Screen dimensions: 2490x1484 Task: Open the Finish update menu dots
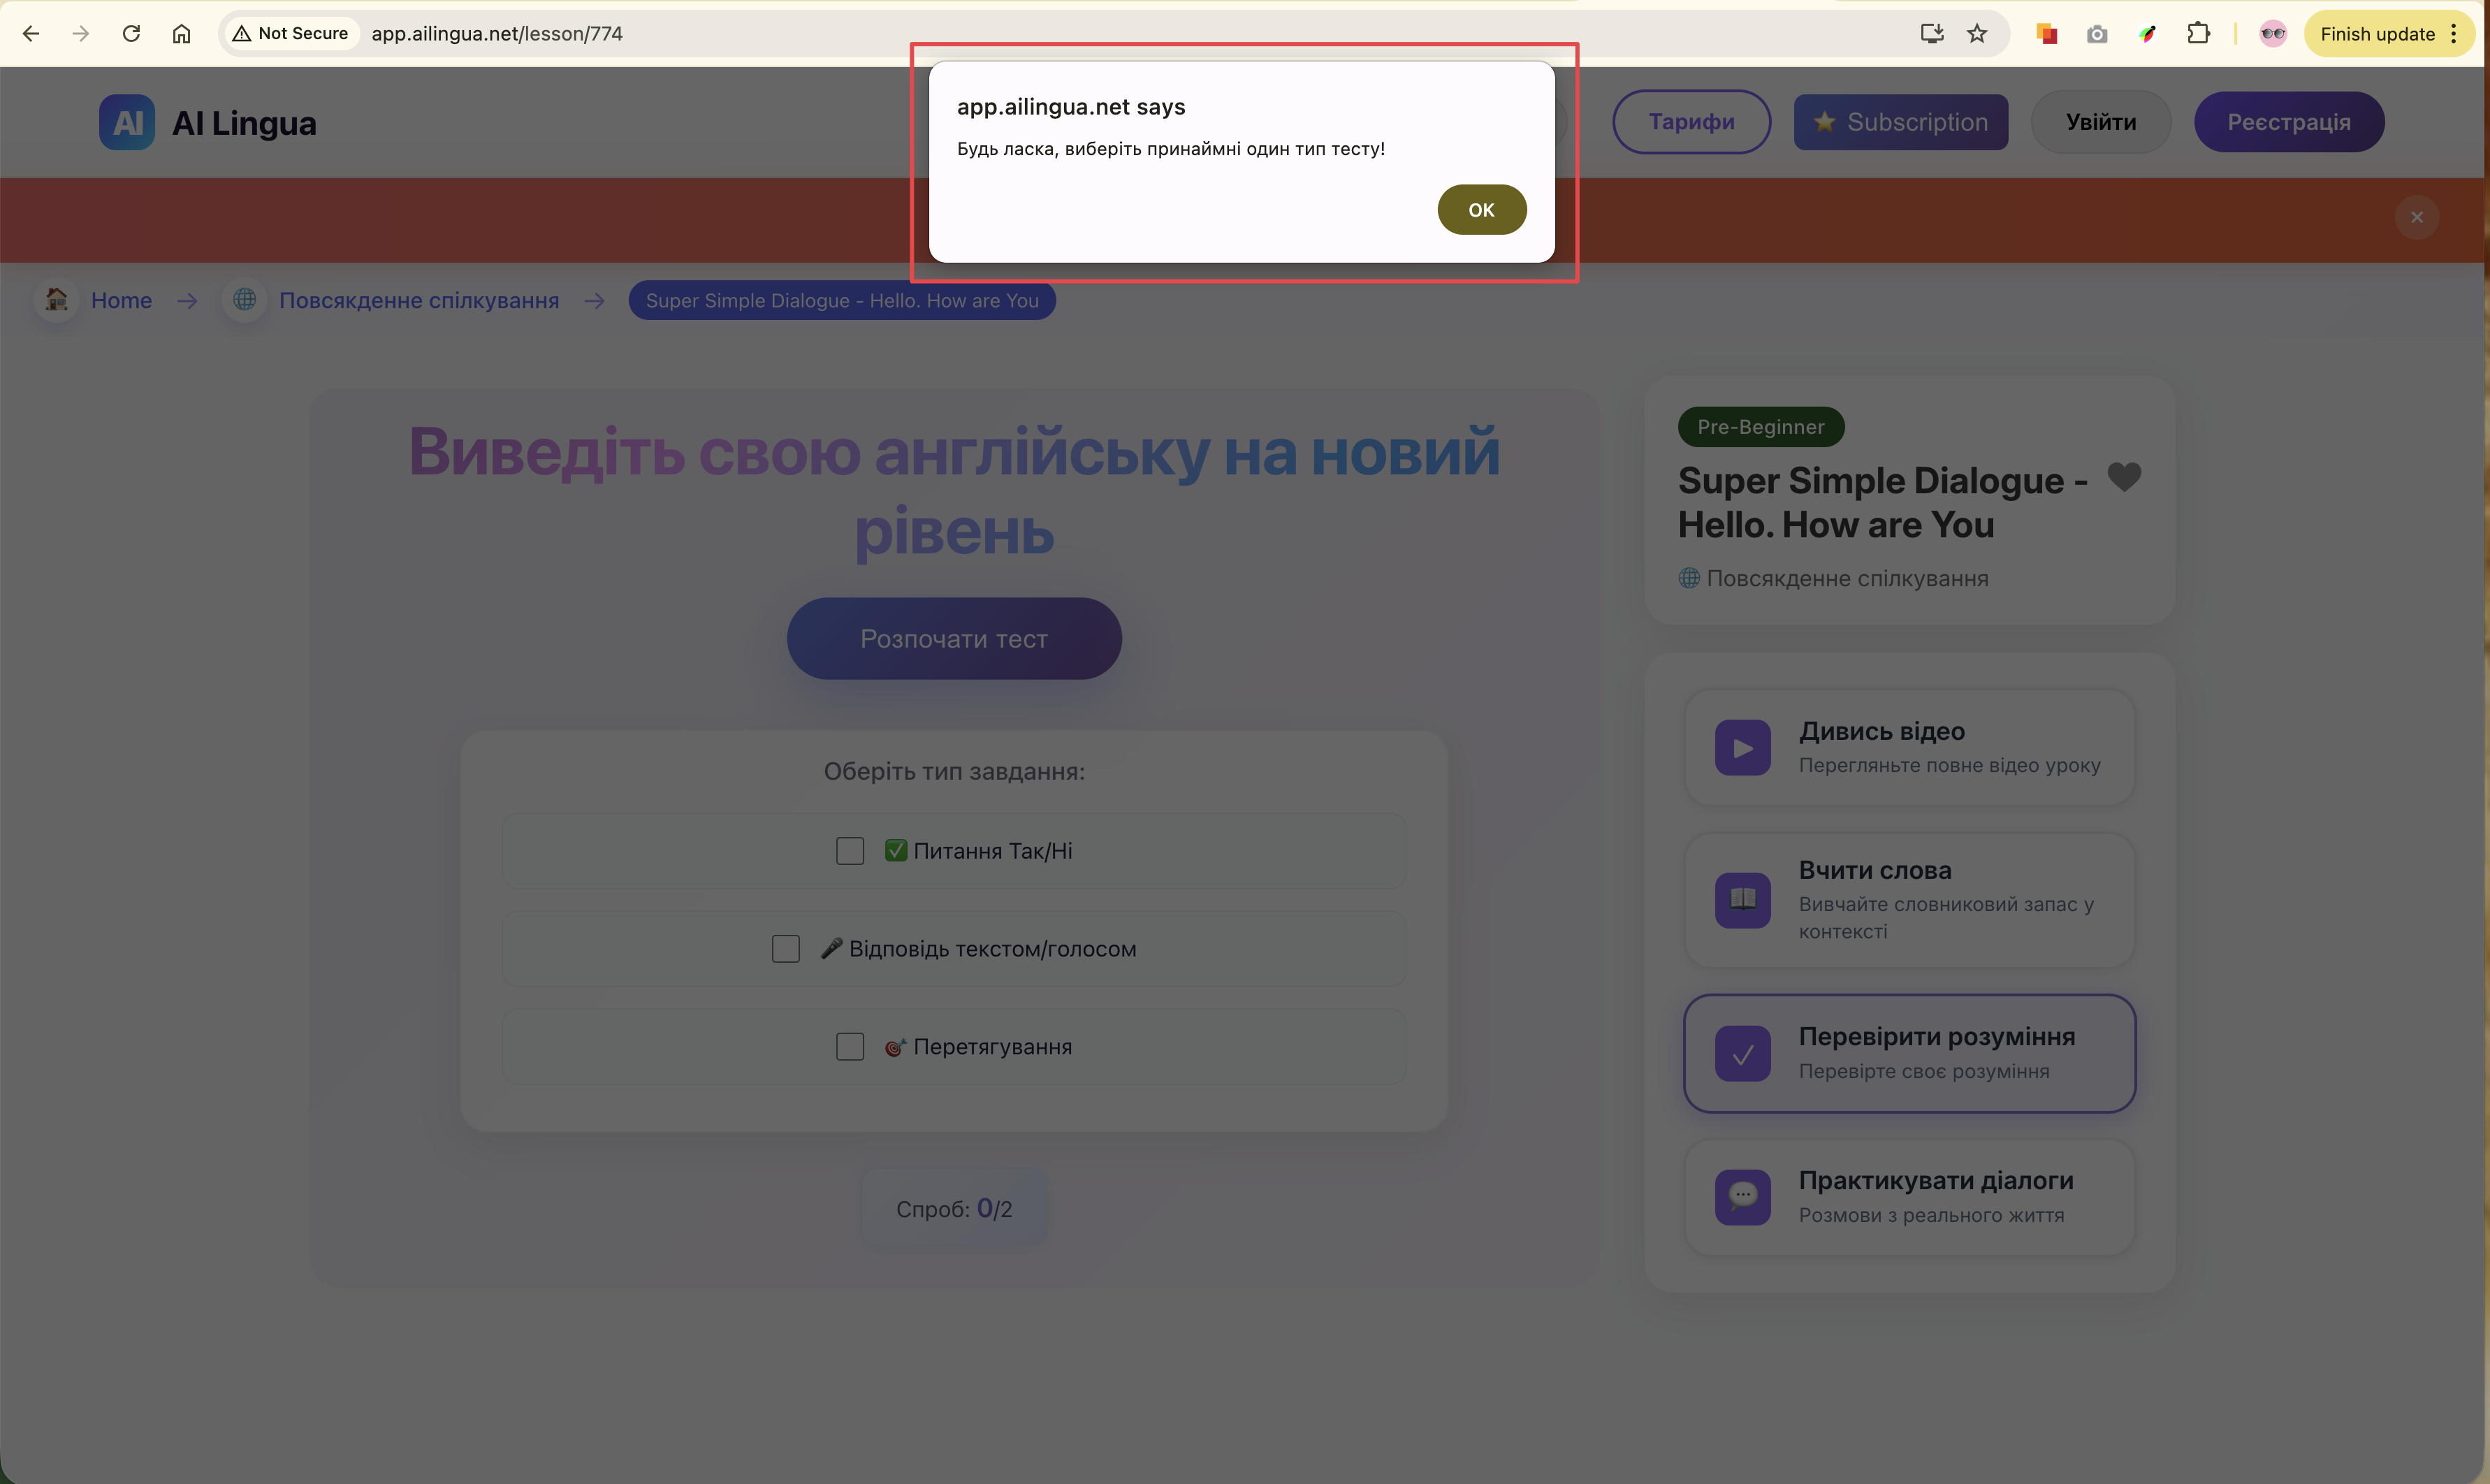(x=2453, y=34)
